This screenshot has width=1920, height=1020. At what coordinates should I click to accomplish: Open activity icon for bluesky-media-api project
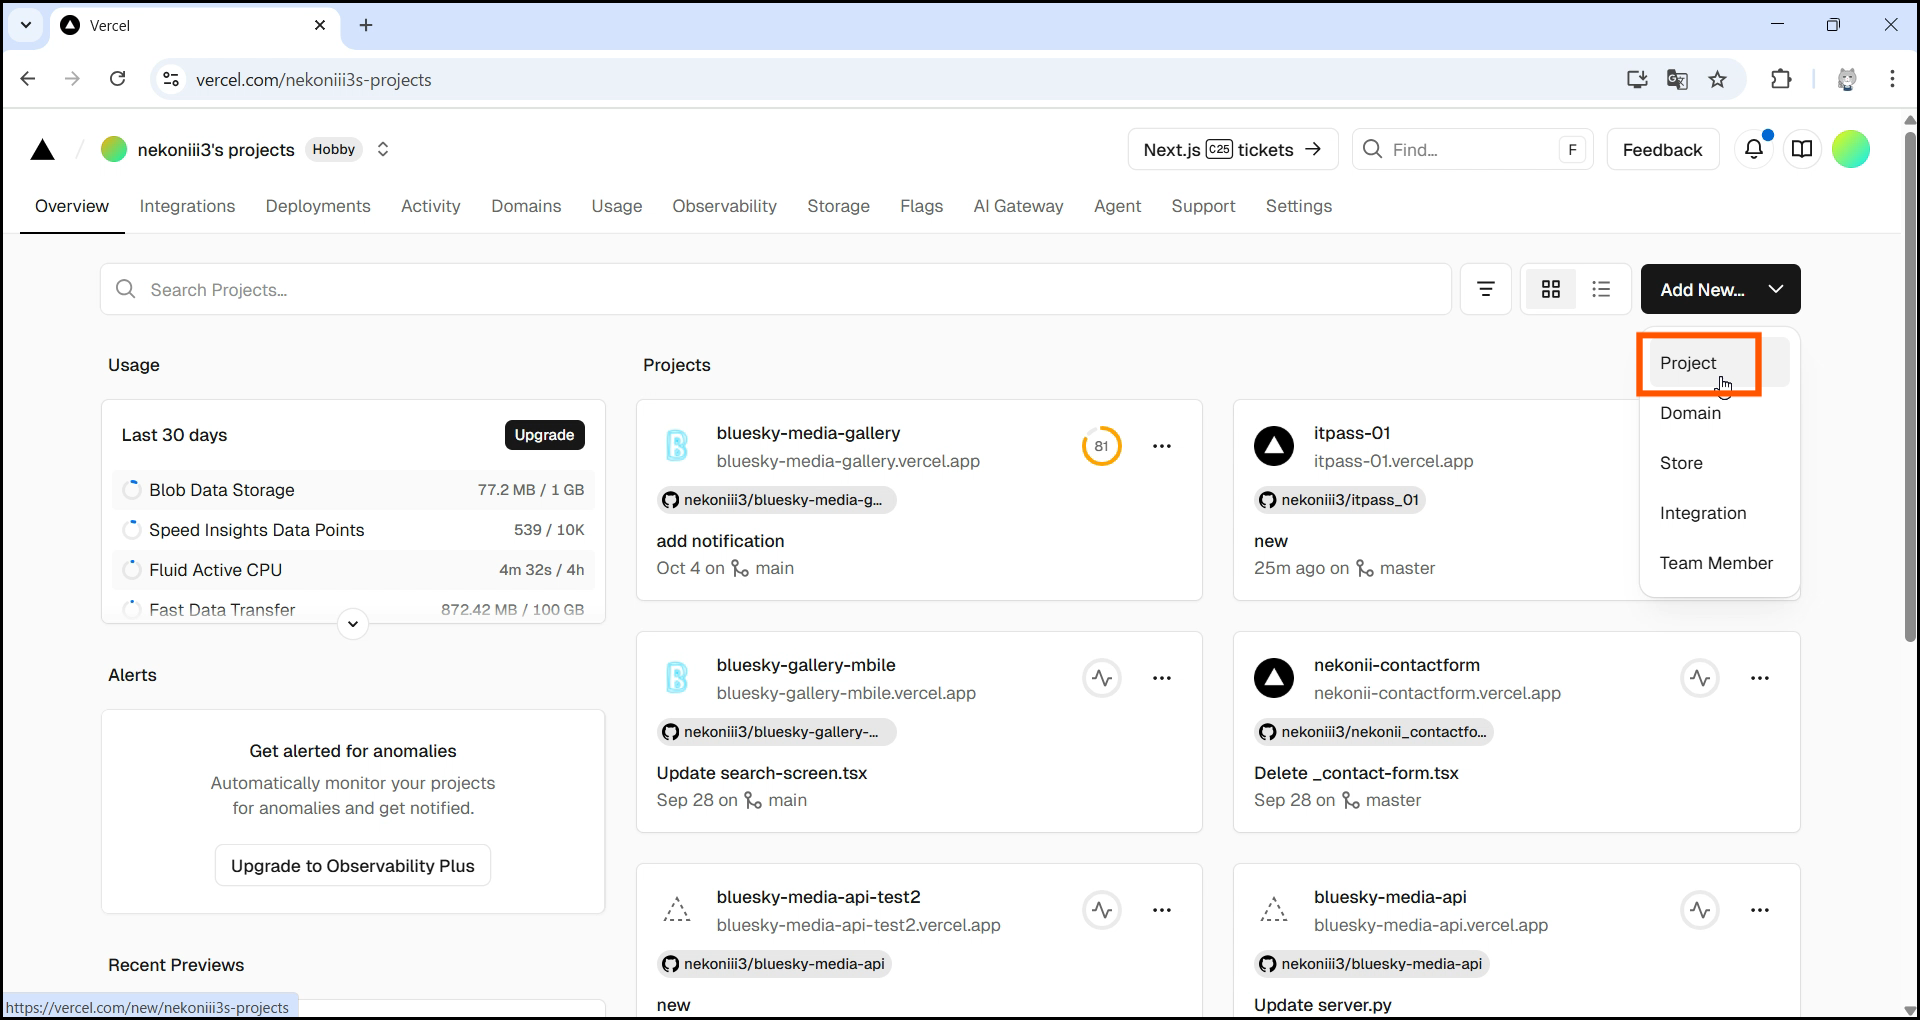click(1700, 910)
